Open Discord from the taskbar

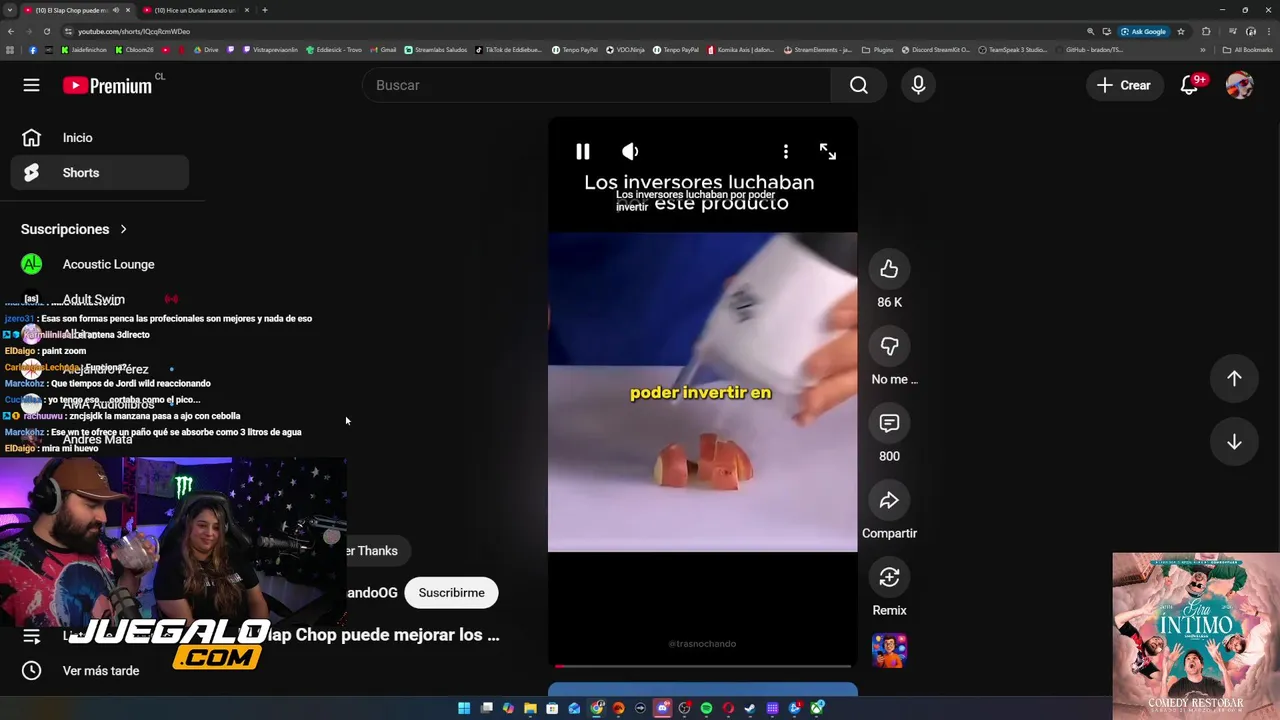point(662,708)
